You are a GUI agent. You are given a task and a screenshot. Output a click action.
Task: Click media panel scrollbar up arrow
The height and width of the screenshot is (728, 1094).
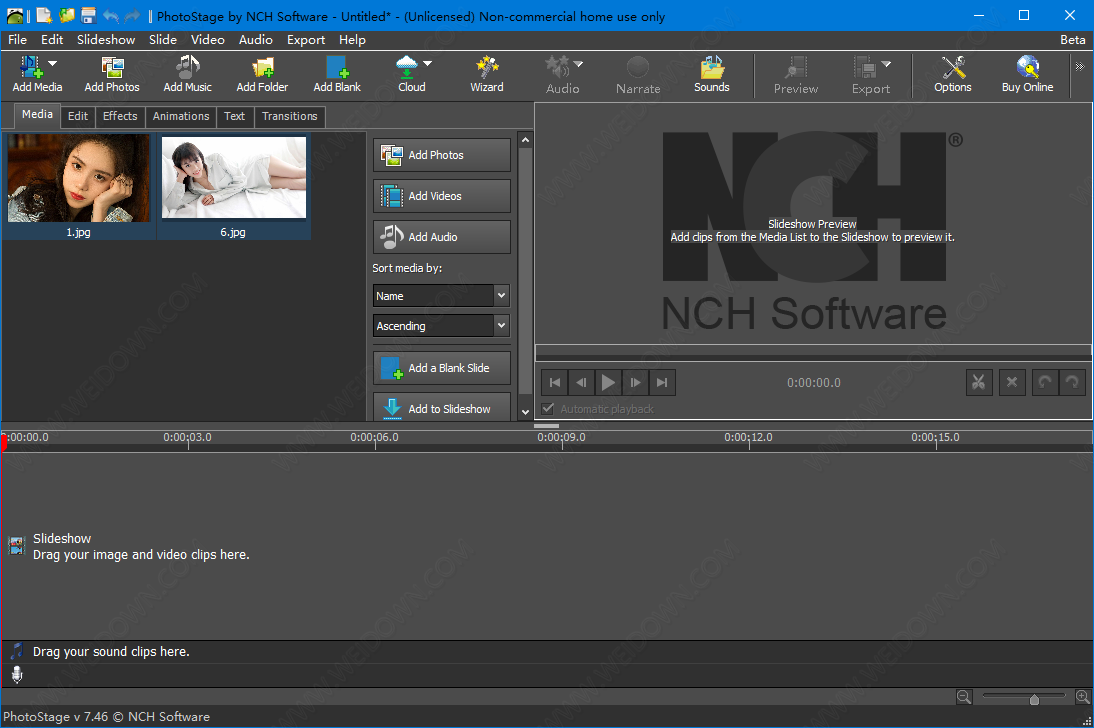click(525, 140)
